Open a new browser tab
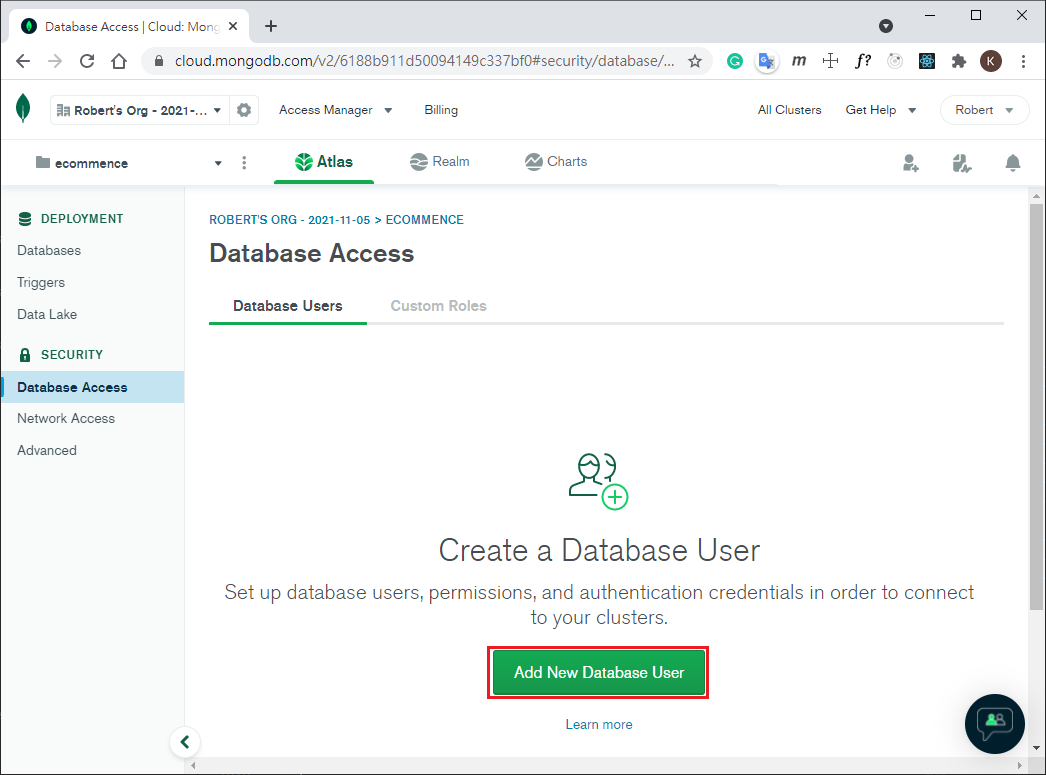 click(270, 26)
